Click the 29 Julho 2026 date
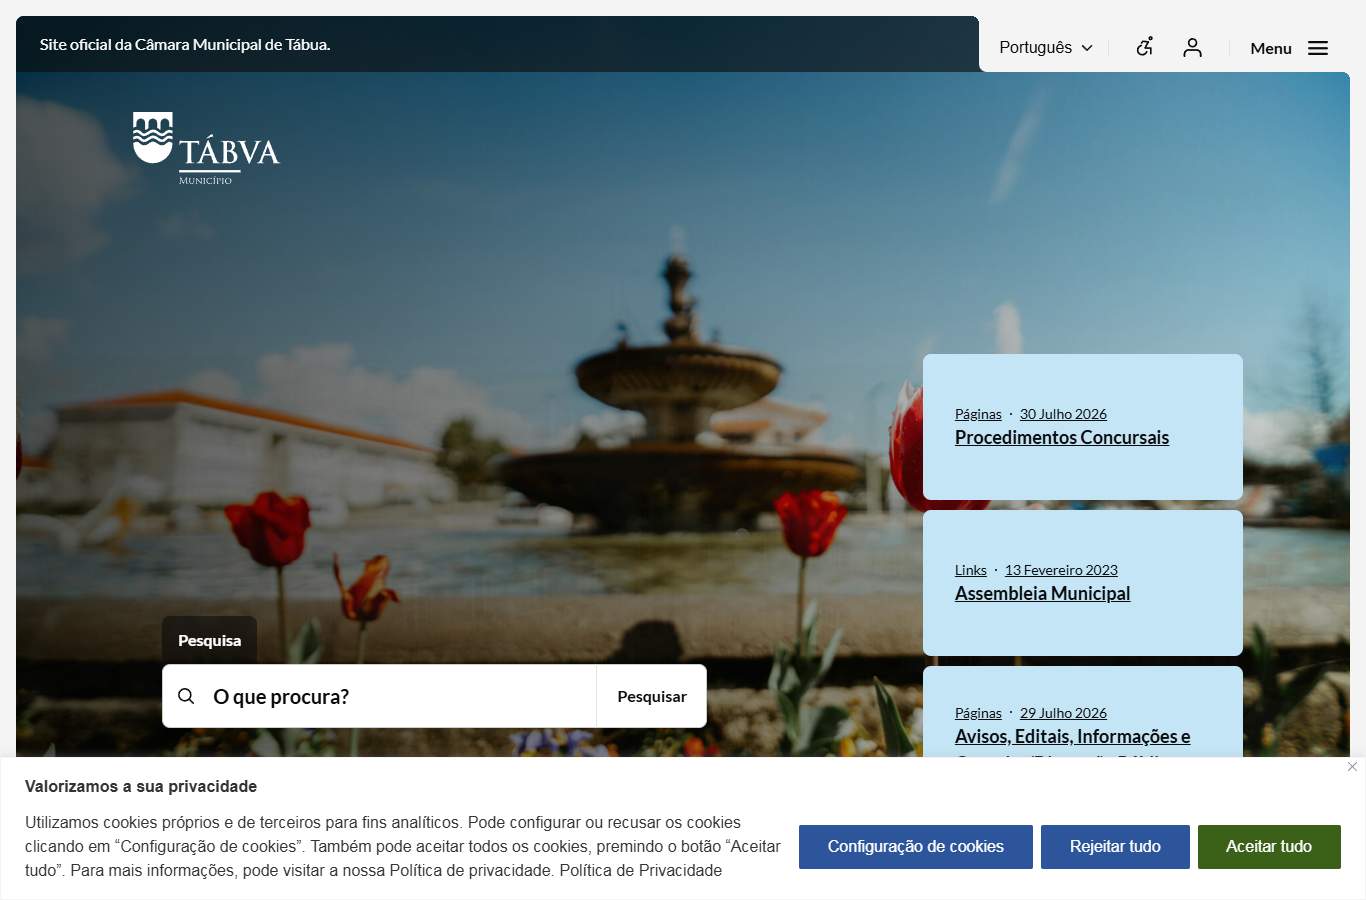Image resolution: width=1366 pixels, height=900 pixels. 1063,713
